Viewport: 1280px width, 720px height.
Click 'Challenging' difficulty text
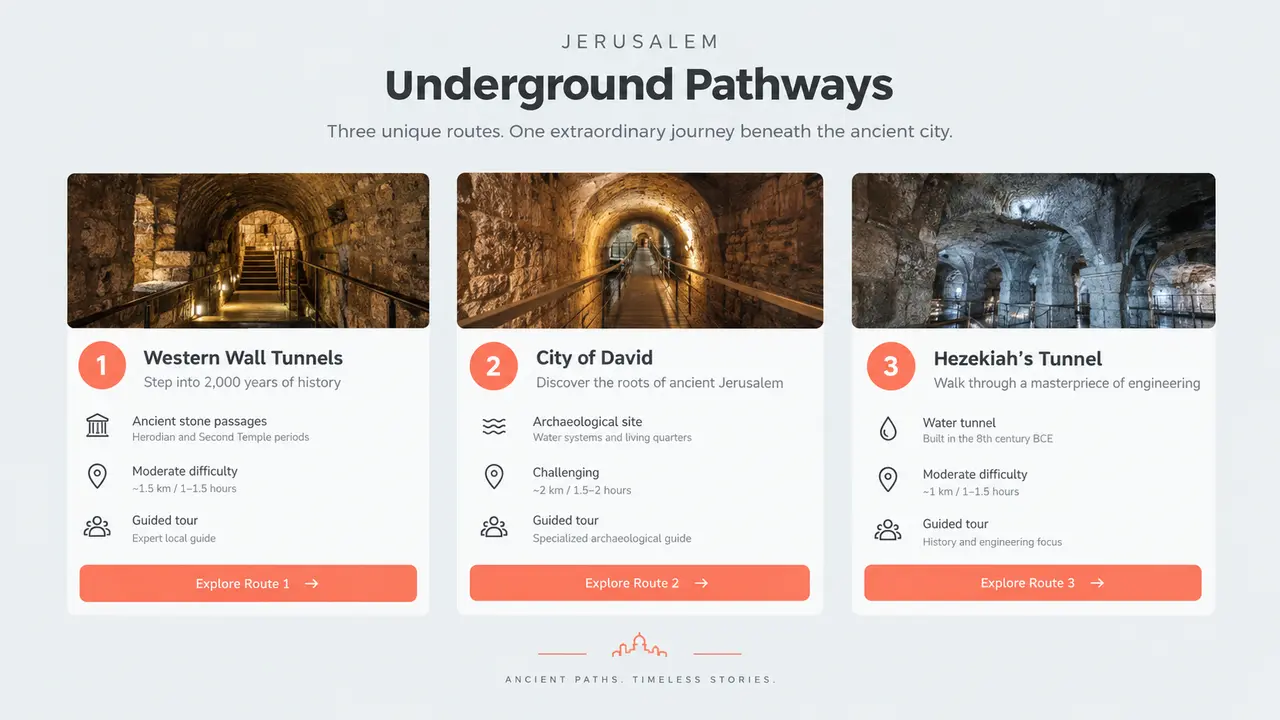click(x=566, y=472)
